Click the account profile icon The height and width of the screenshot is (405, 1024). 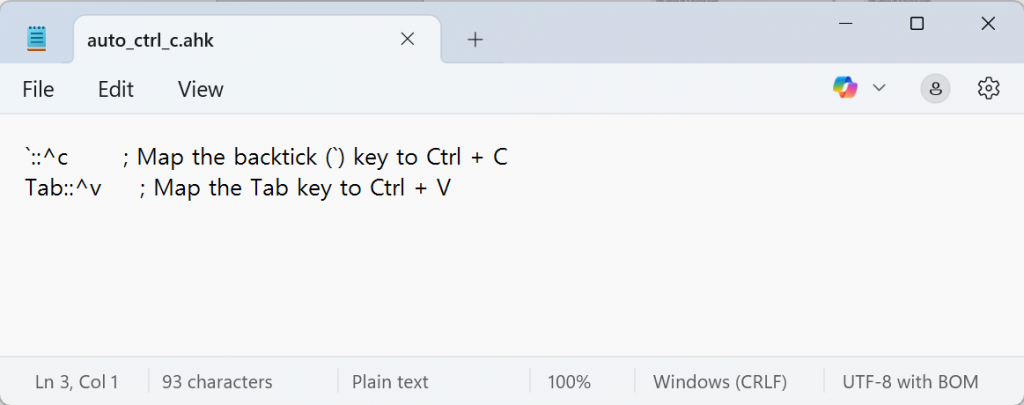935,88
